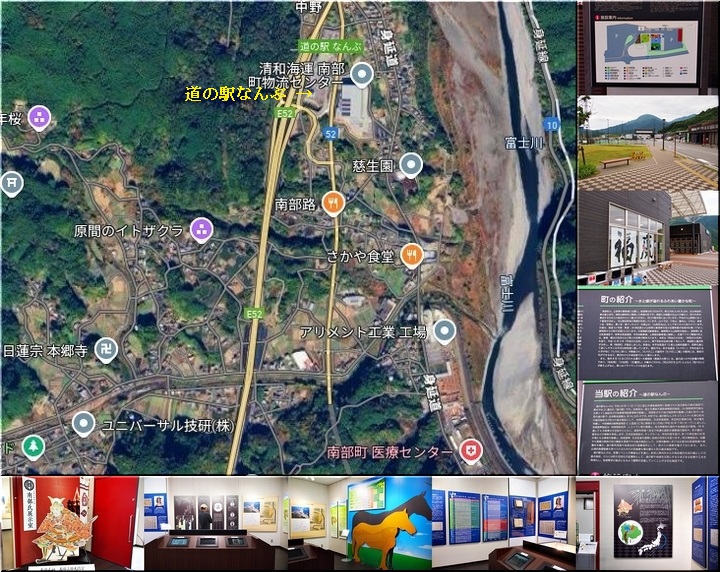Open the 南部町 医療センター hospital marker

470,452
